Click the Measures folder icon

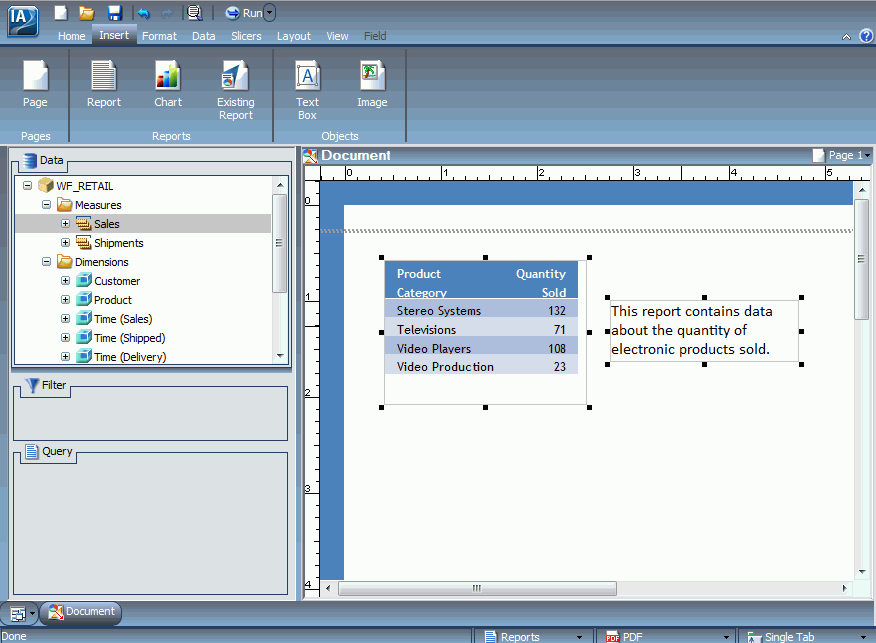point(65,204)
